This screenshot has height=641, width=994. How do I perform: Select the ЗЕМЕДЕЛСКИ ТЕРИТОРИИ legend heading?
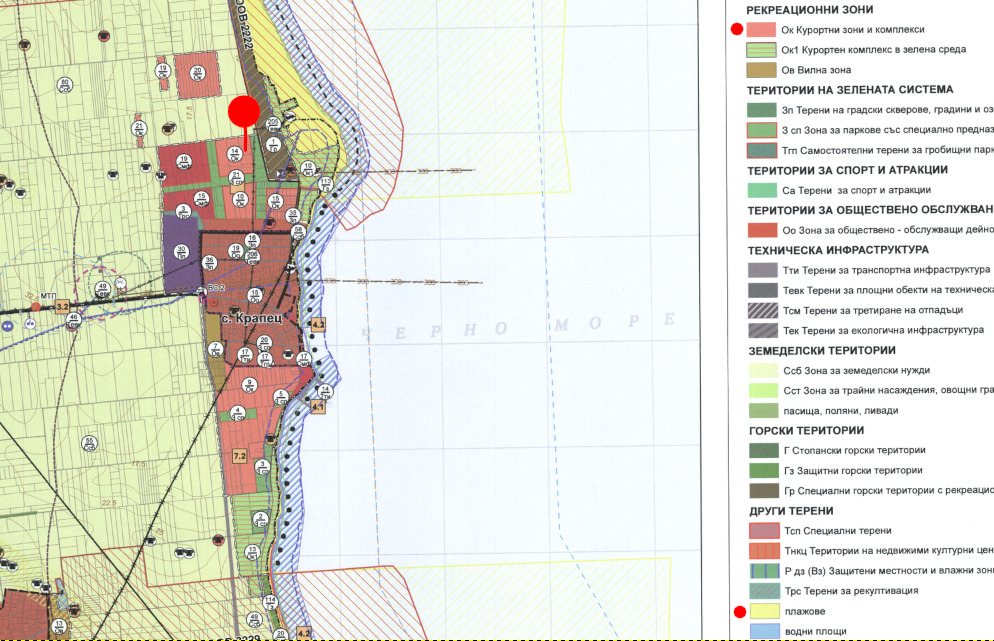(x=821, y=350)
